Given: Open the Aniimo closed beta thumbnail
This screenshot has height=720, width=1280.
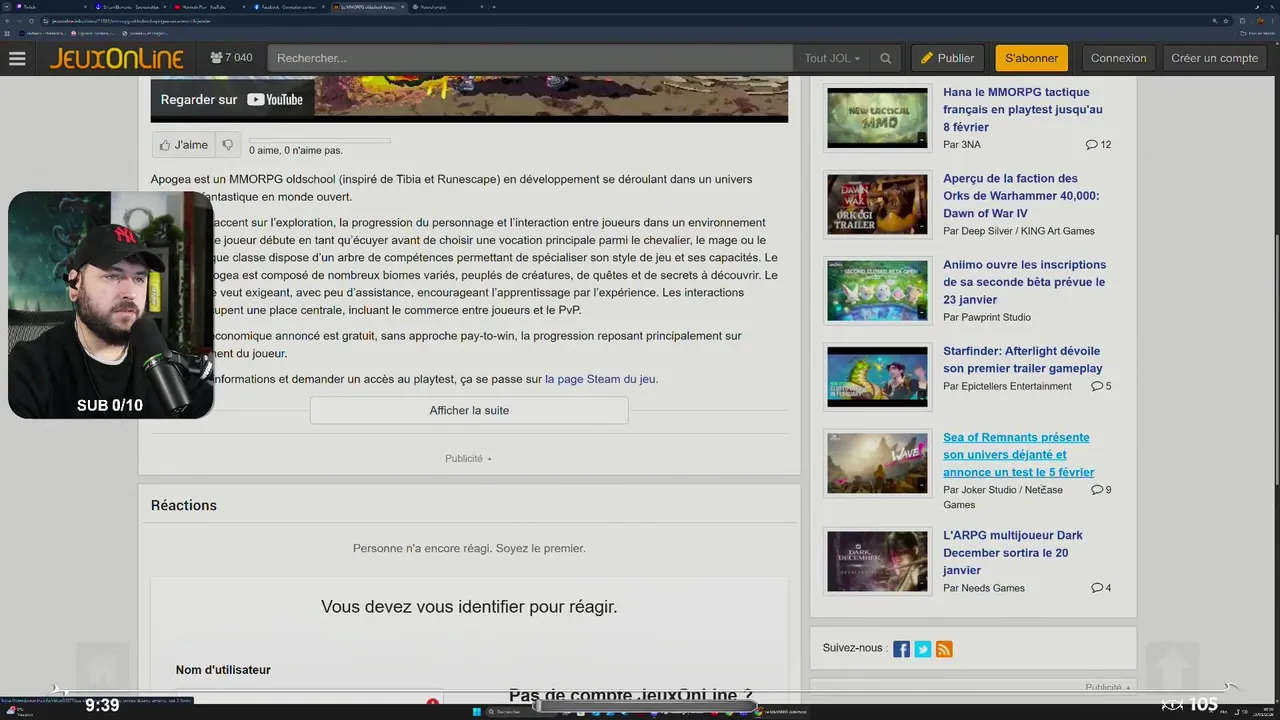Looking at the screenshot, I should 877,291.
